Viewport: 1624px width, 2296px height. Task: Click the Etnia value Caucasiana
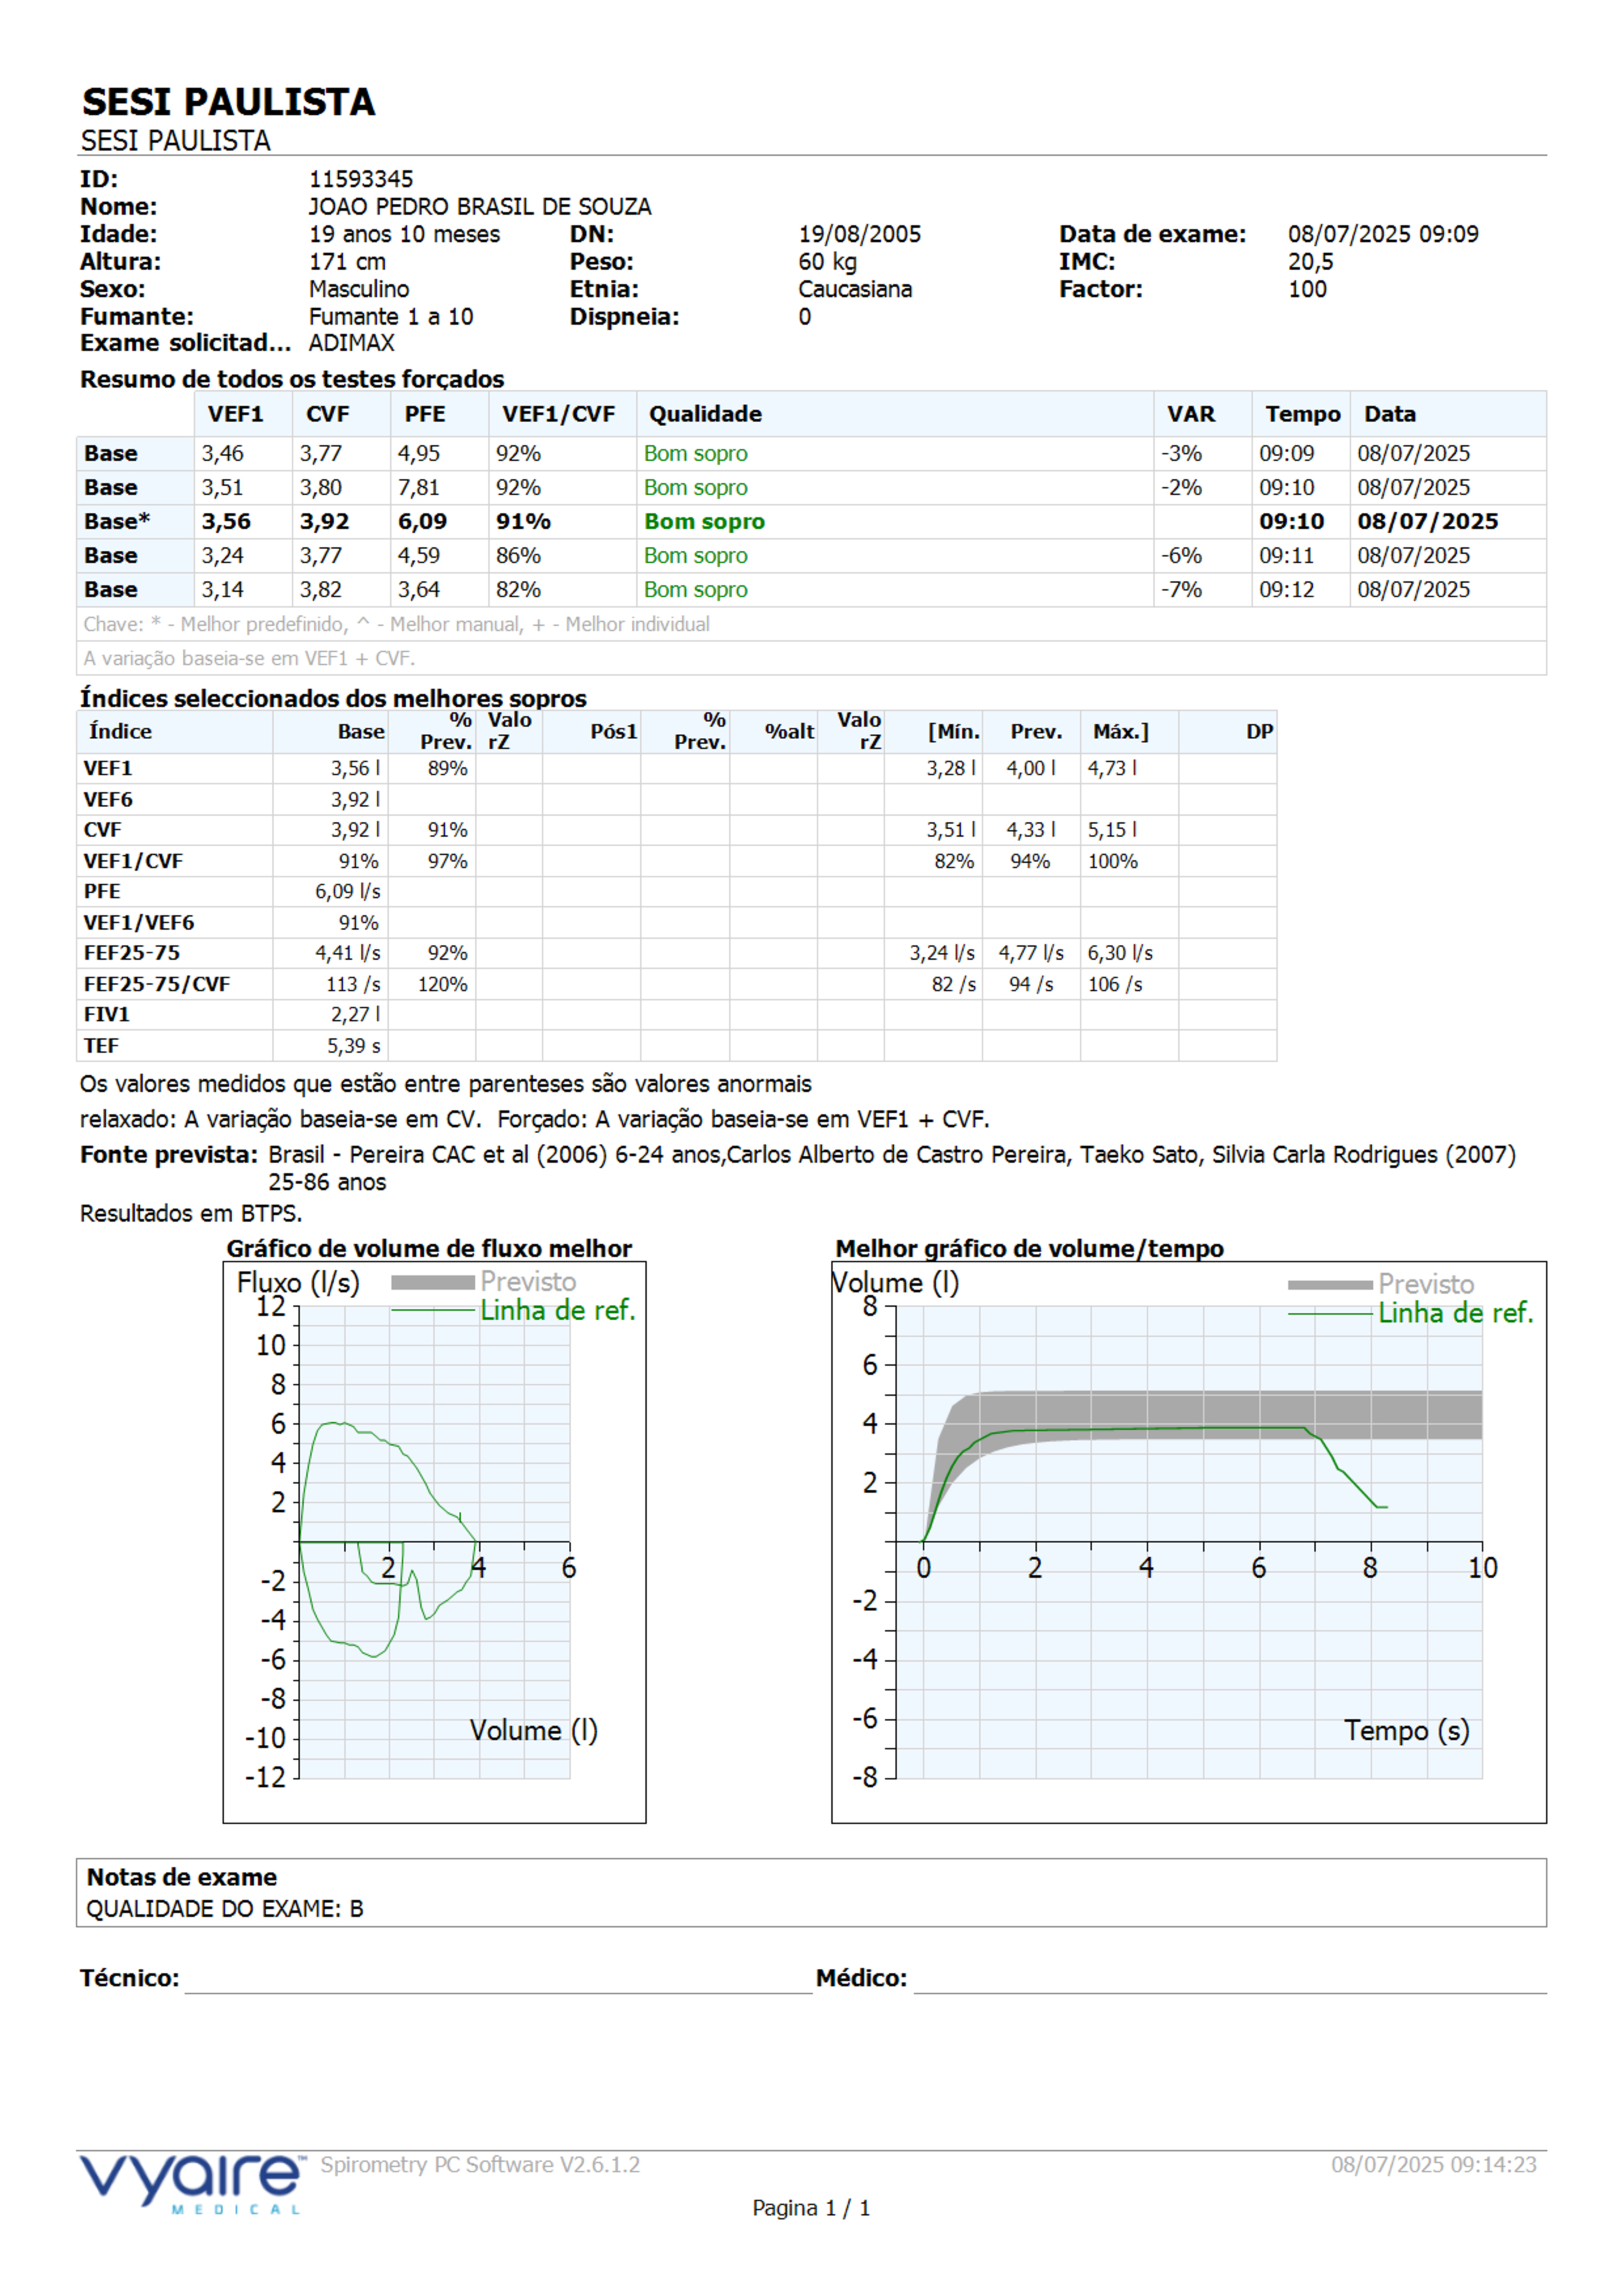pos(855,289)
